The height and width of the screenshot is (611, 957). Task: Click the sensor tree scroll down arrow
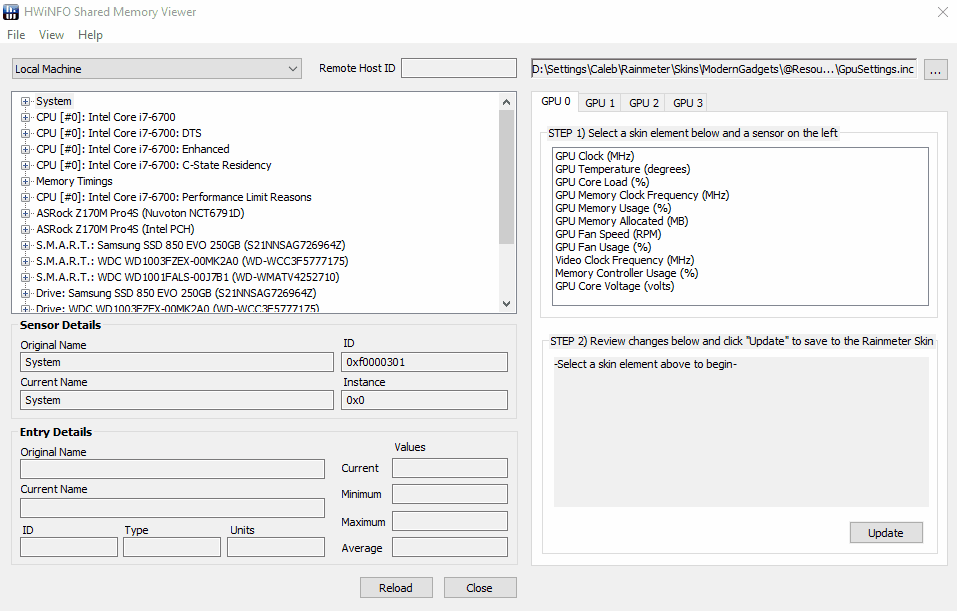click(507, 303)
